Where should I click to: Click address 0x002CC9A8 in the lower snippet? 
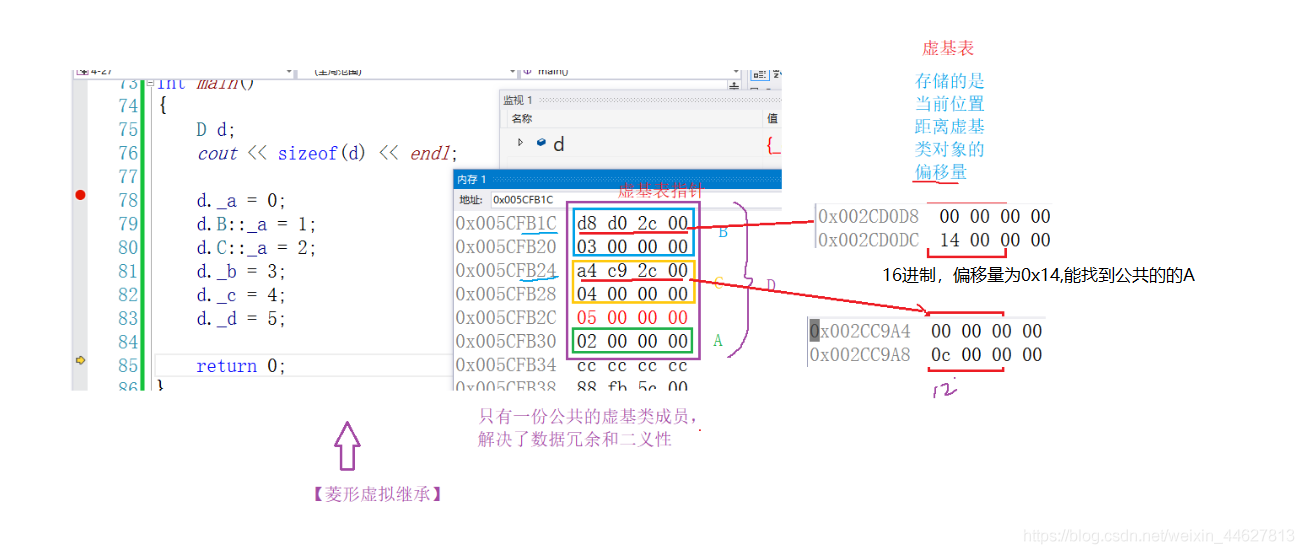(860, 355)
